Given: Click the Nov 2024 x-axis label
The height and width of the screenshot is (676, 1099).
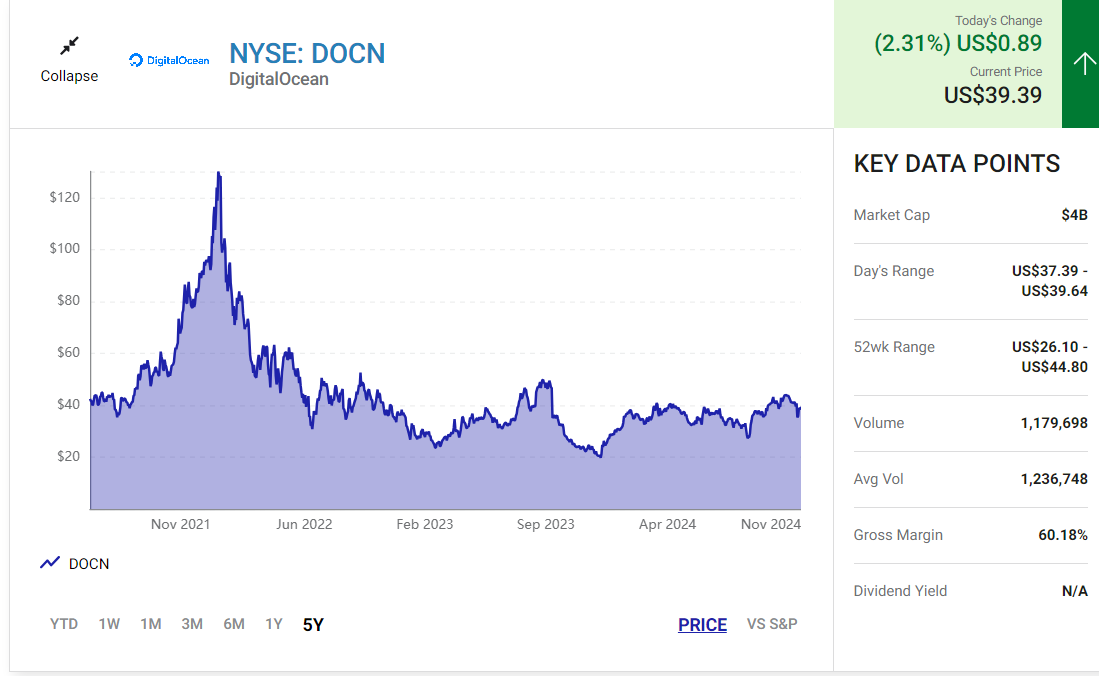Looking at the screenshot, I should [771, 525].
